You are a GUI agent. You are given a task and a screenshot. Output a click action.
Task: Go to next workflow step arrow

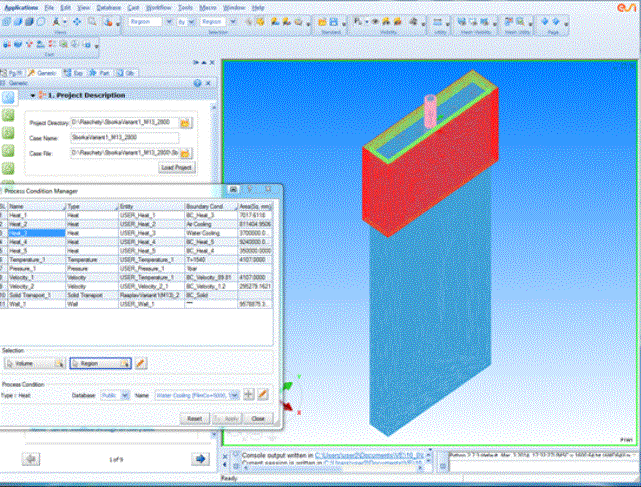[200, 459]
